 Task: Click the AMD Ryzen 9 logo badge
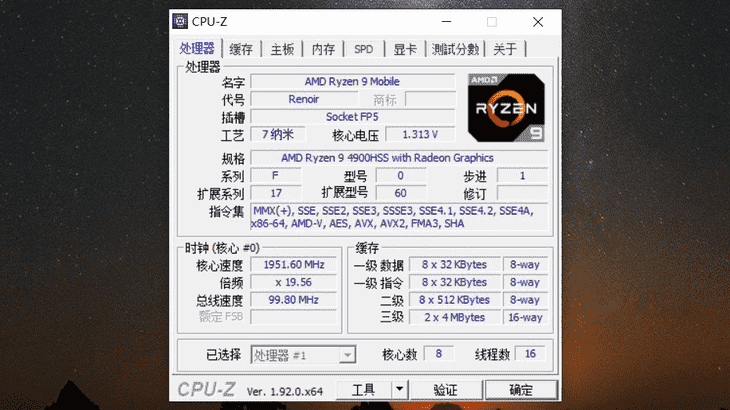(506, 108)
